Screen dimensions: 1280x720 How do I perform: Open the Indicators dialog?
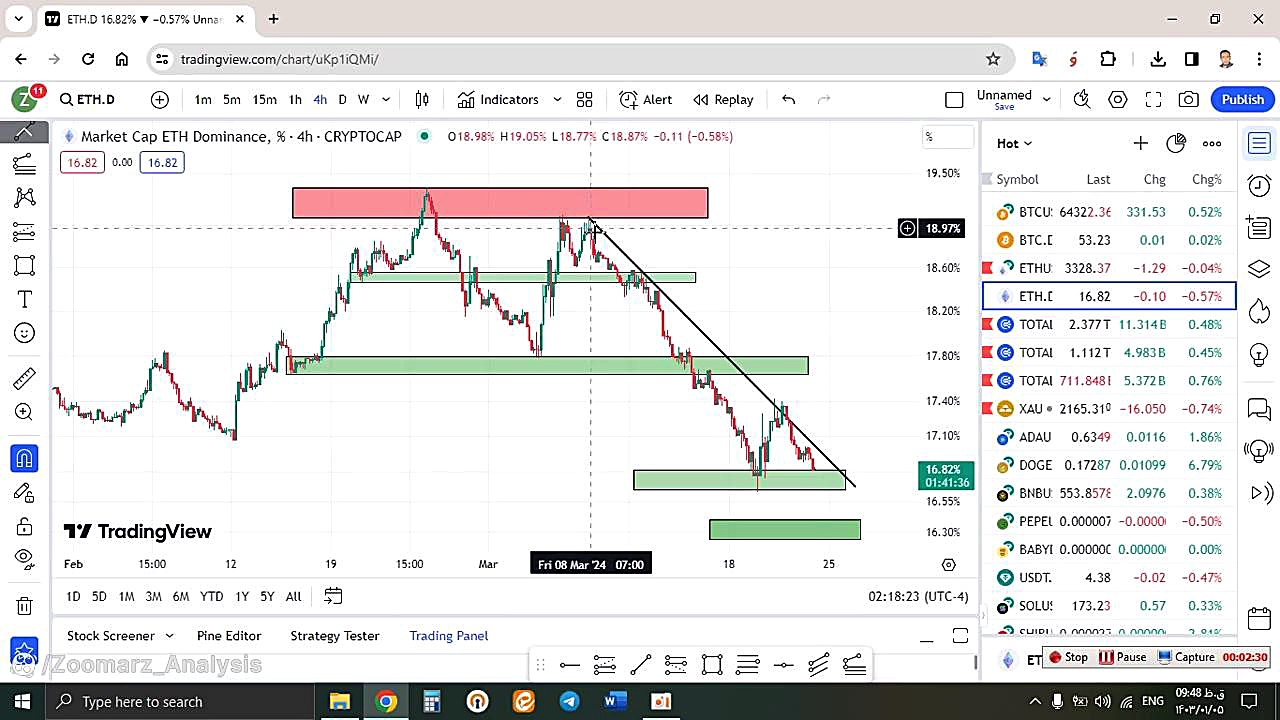(498, 99)
